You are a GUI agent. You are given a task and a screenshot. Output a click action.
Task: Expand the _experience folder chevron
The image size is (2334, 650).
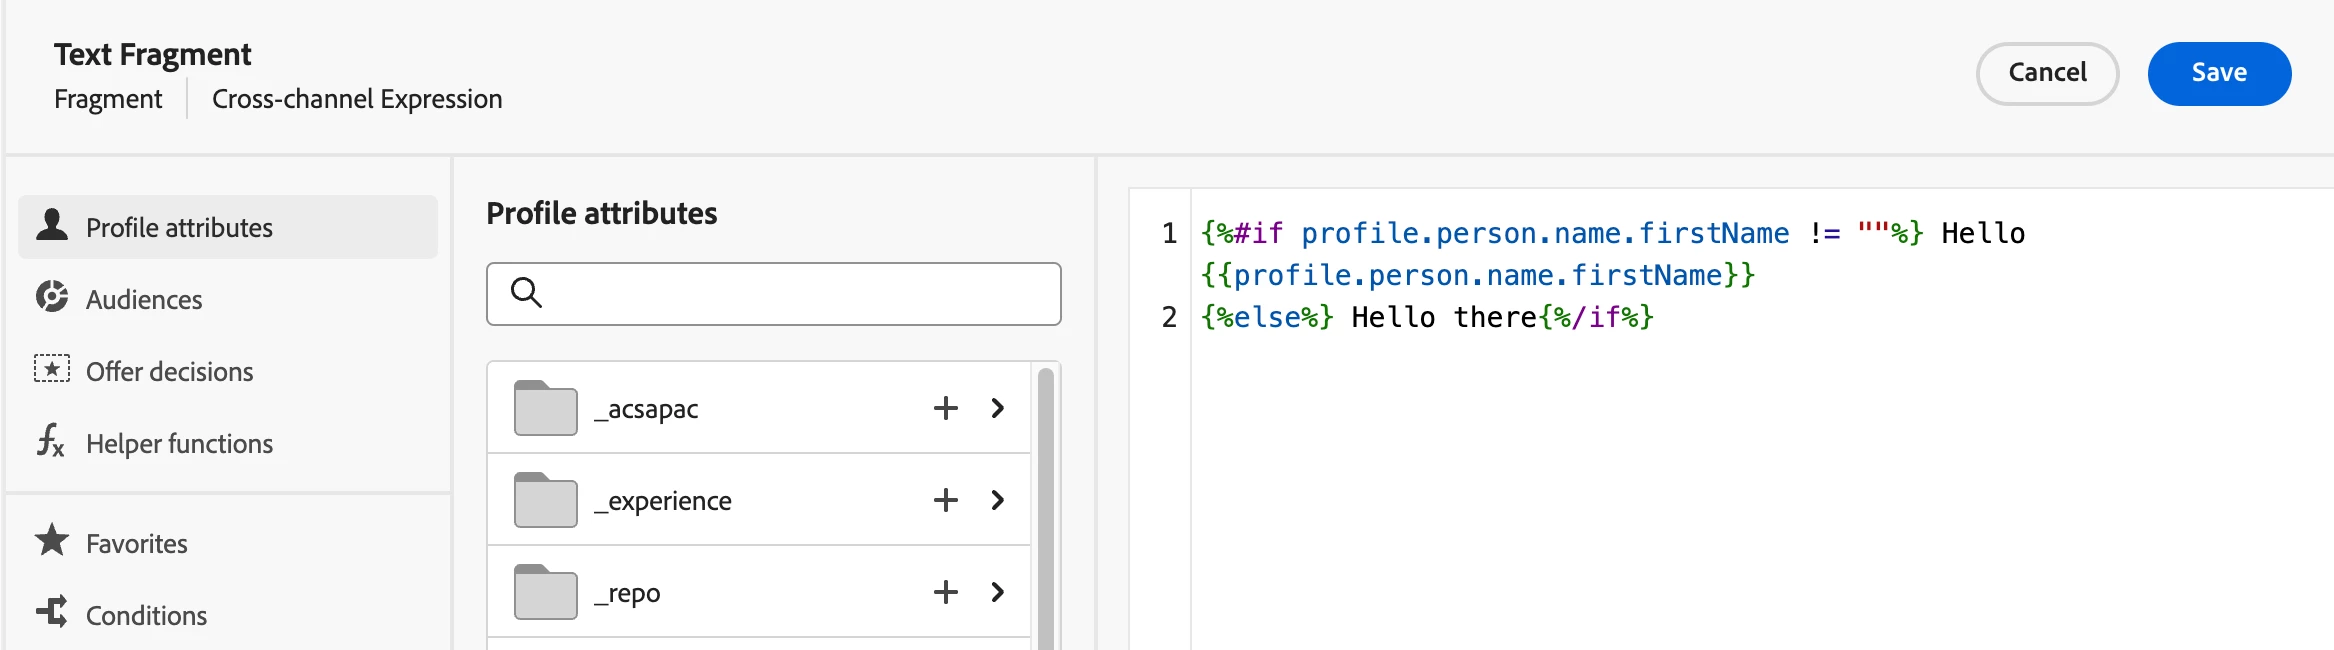coord(997,500)
